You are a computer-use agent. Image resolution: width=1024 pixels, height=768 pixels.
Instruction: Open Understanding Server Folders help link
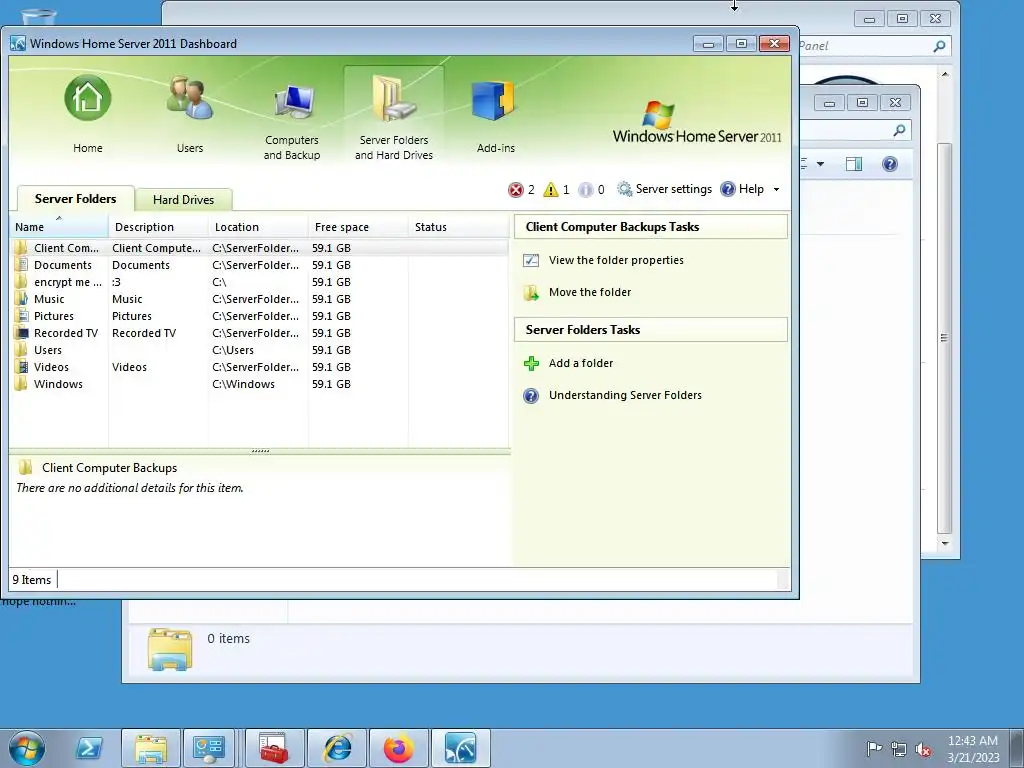click(x=625, y=395)
